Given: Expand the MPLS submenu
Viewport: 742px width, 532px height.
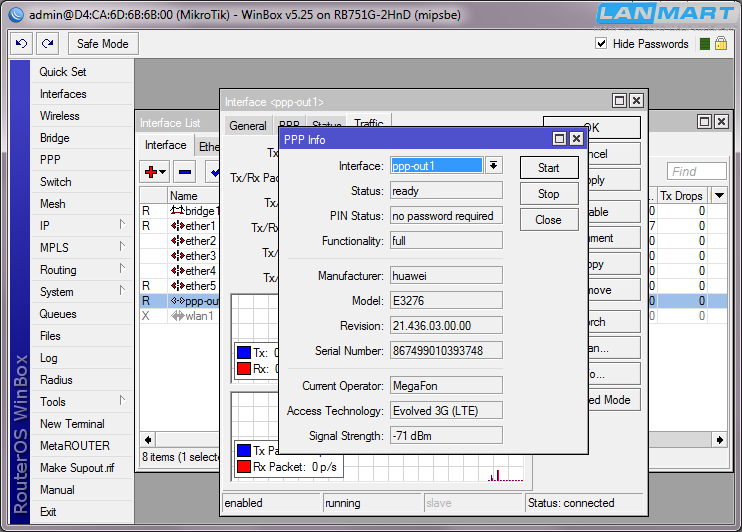Looking at the screenshot, I should (122, 246).
